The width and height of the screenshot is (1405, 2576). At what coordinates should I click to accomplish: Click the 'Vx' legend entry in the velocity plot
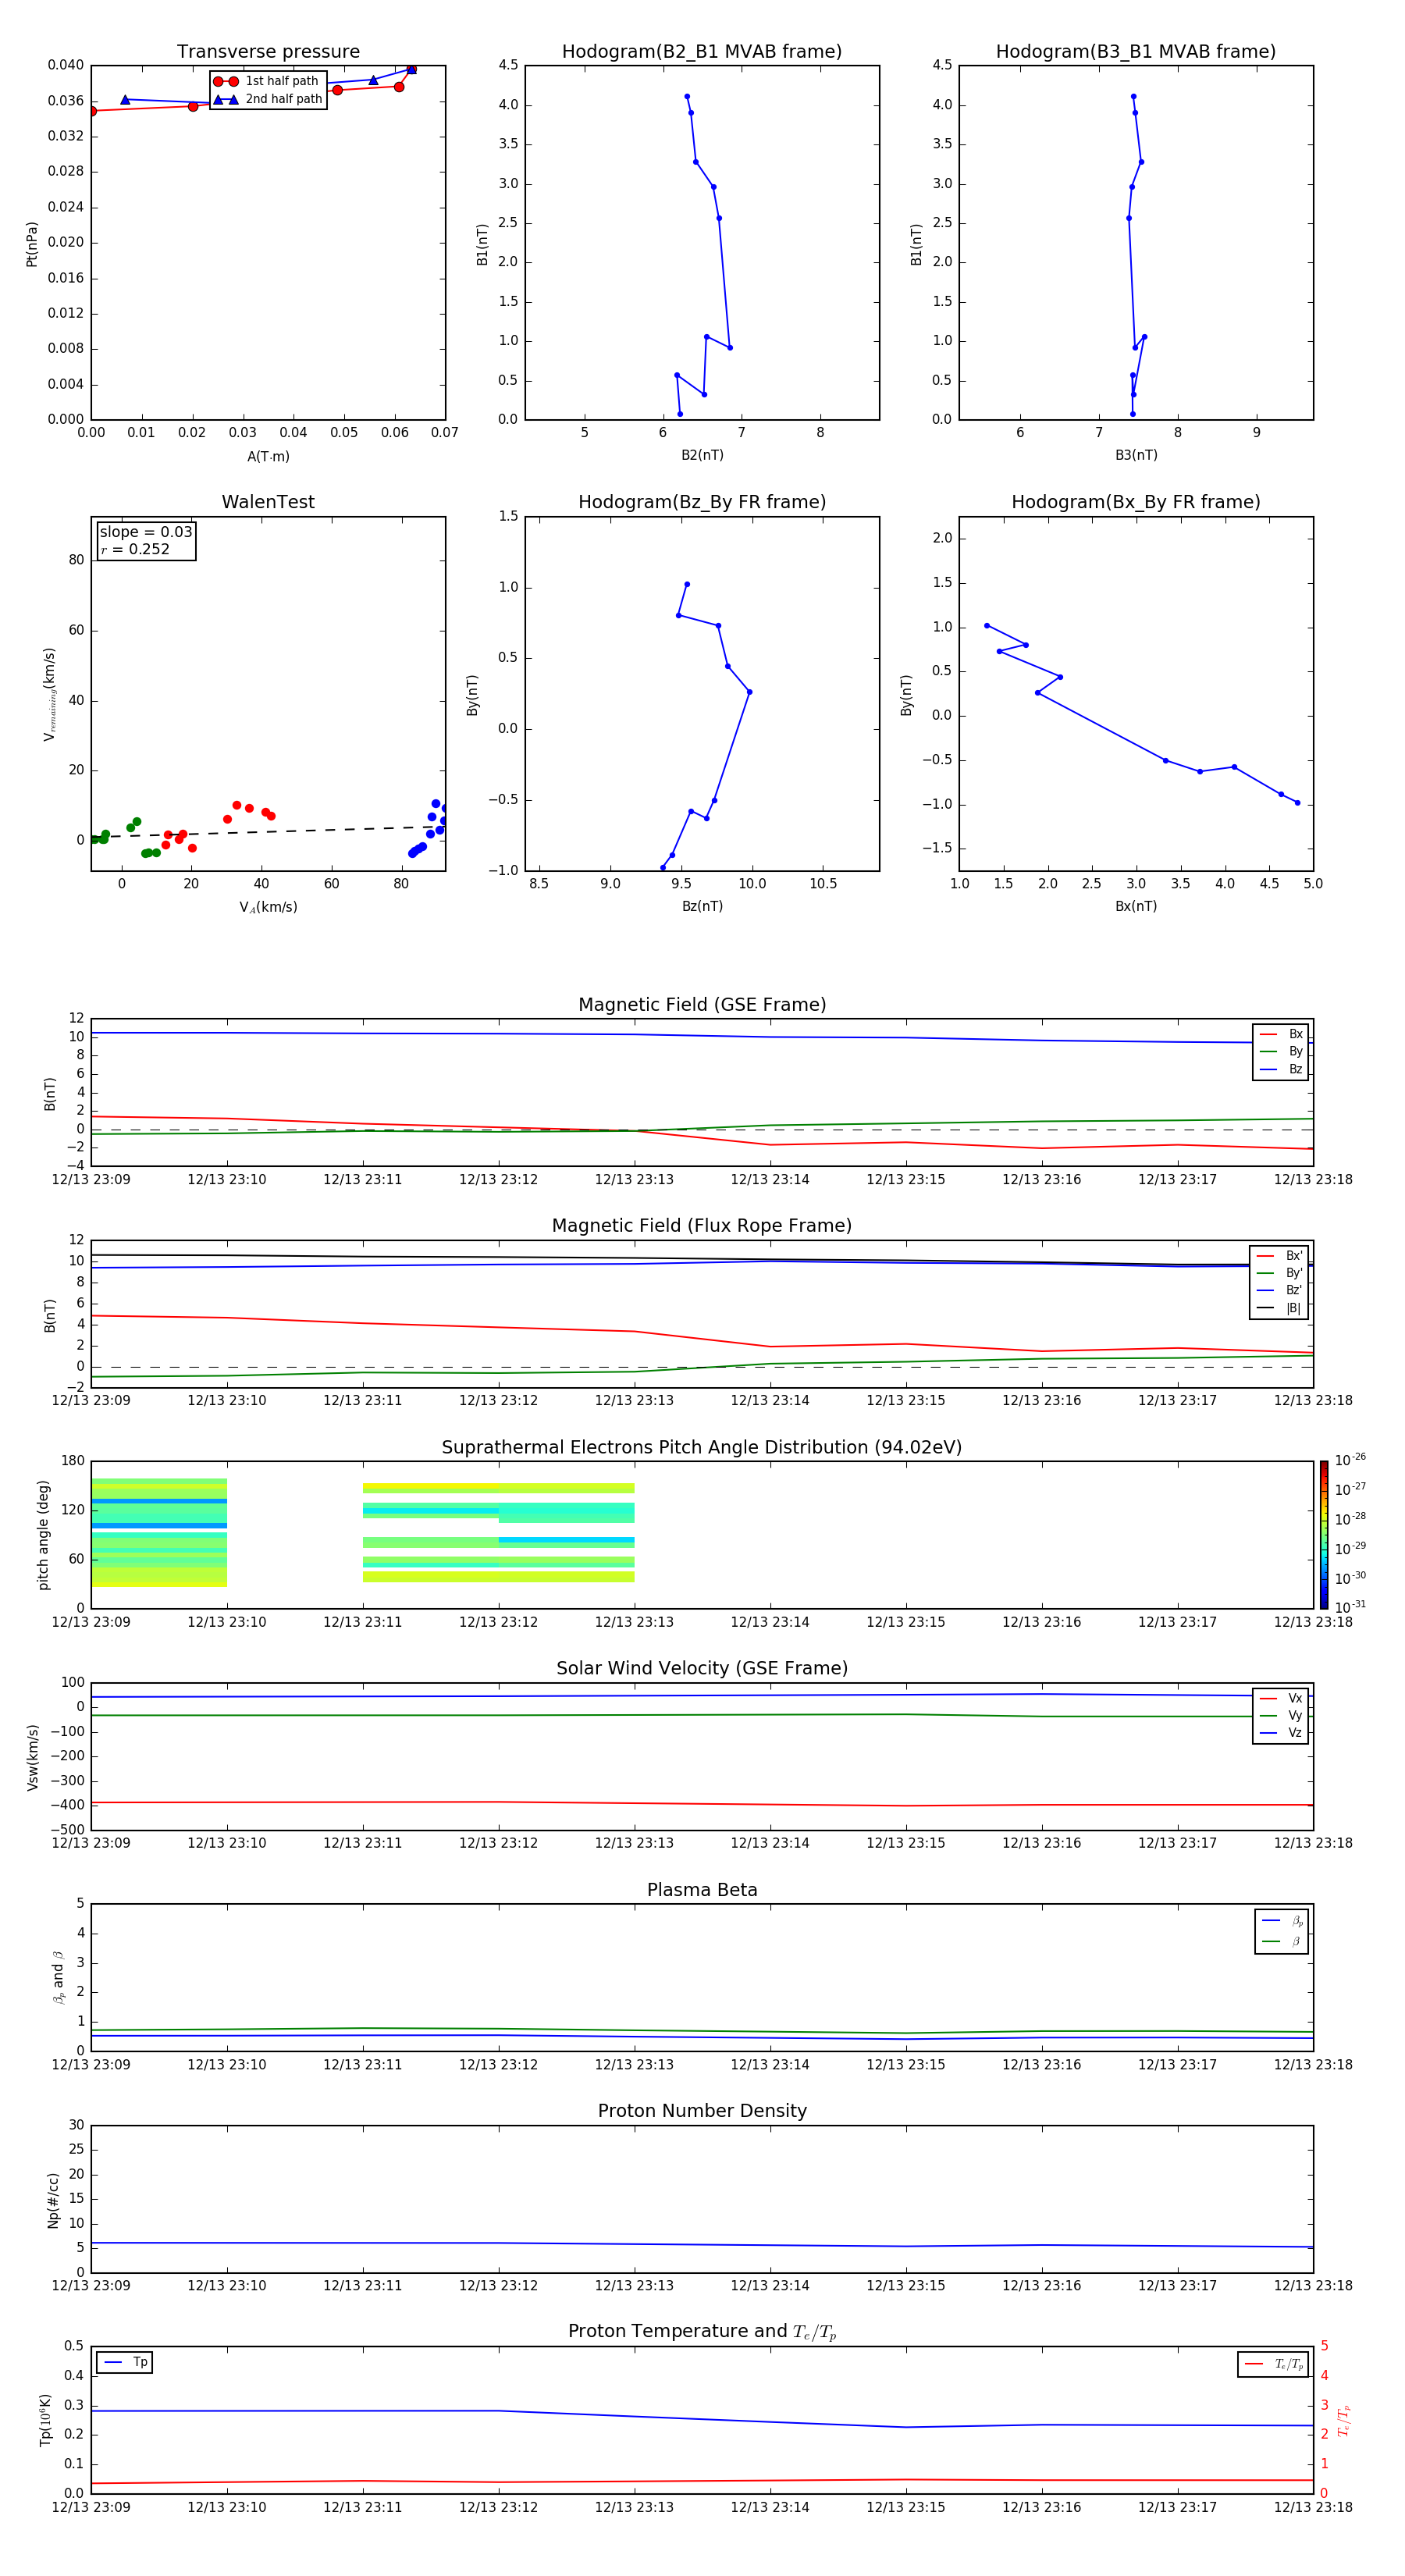[x=1281, y=1698]
